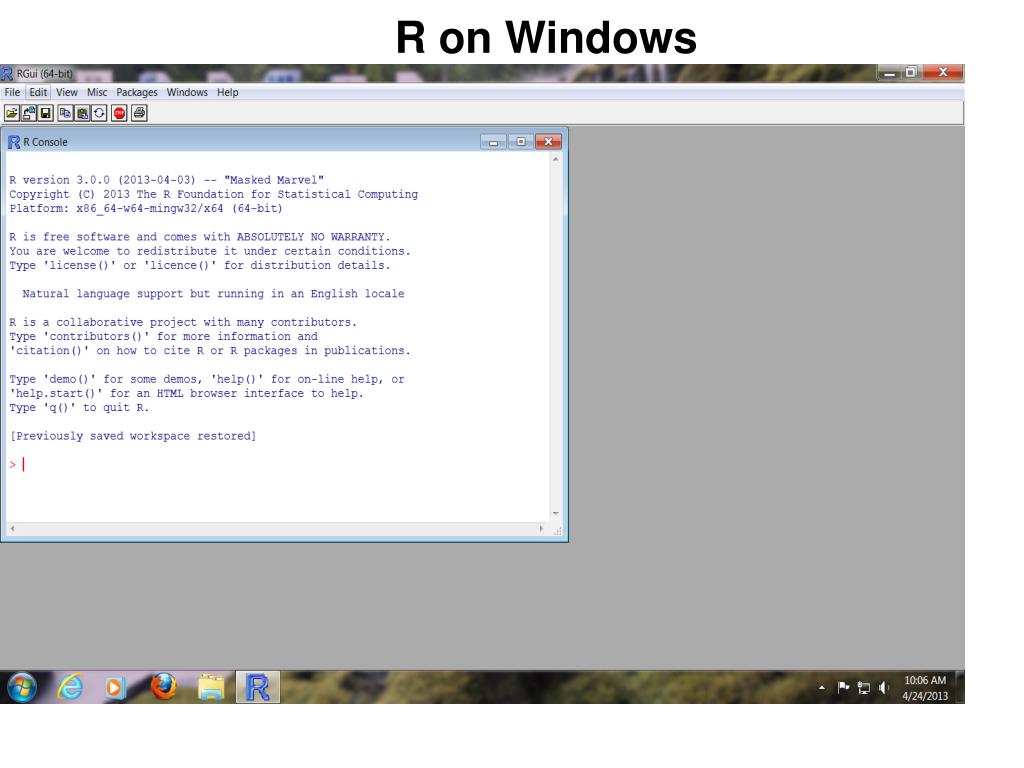The height and width of the screenshot is (768, 1024).
Task: Click the 'Natural language support' line
Action: 214,294
